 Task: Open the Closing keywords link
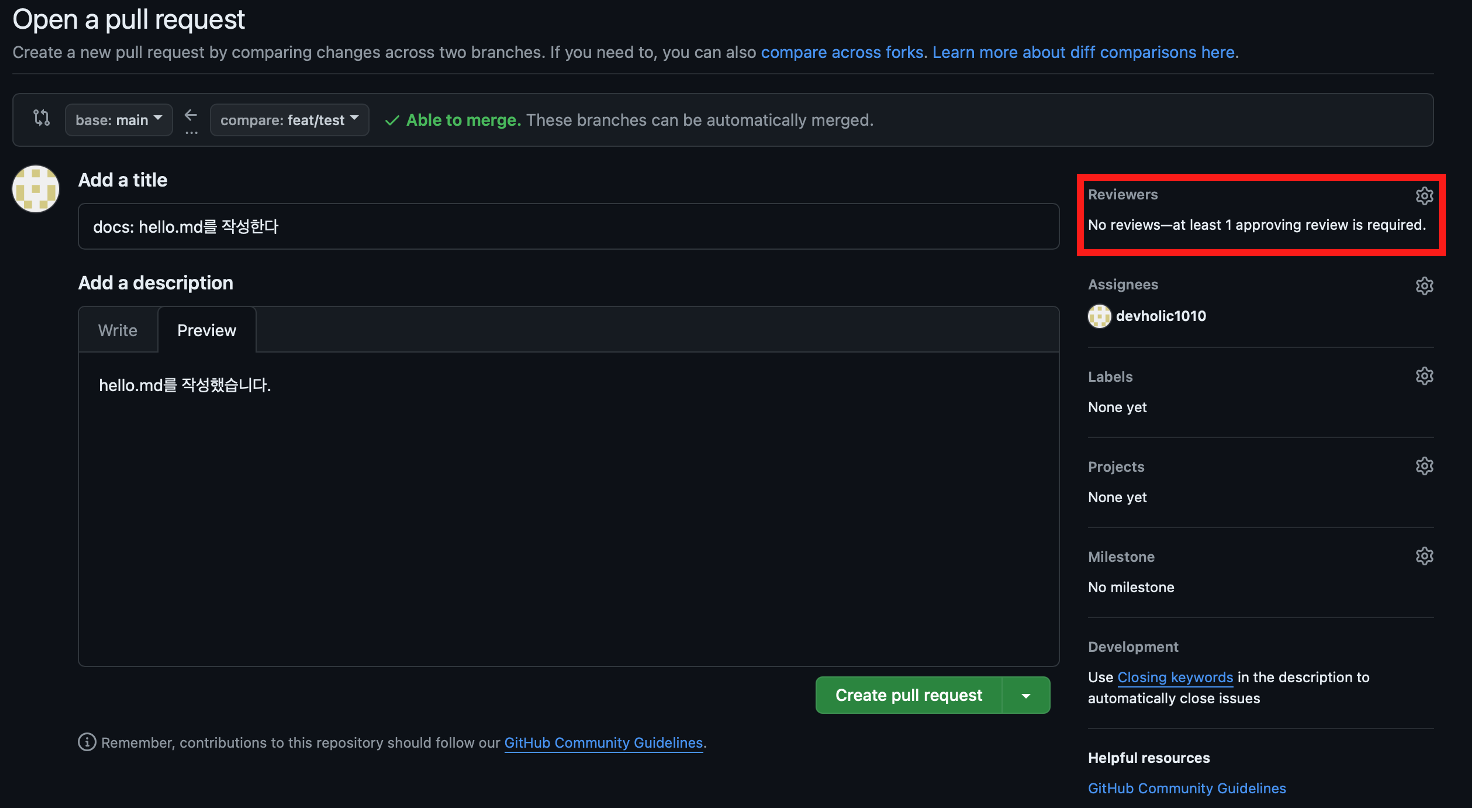1175,677
